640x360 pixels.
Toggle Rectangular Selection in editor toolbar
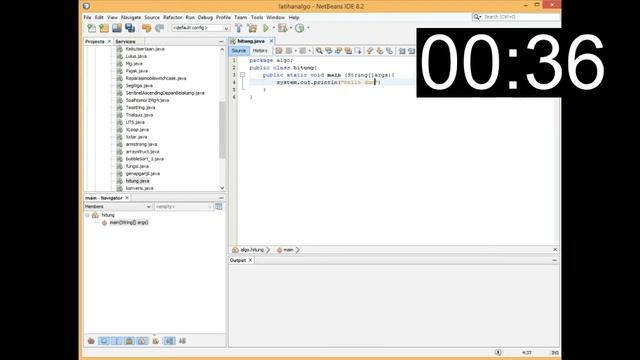pos(358,51)
